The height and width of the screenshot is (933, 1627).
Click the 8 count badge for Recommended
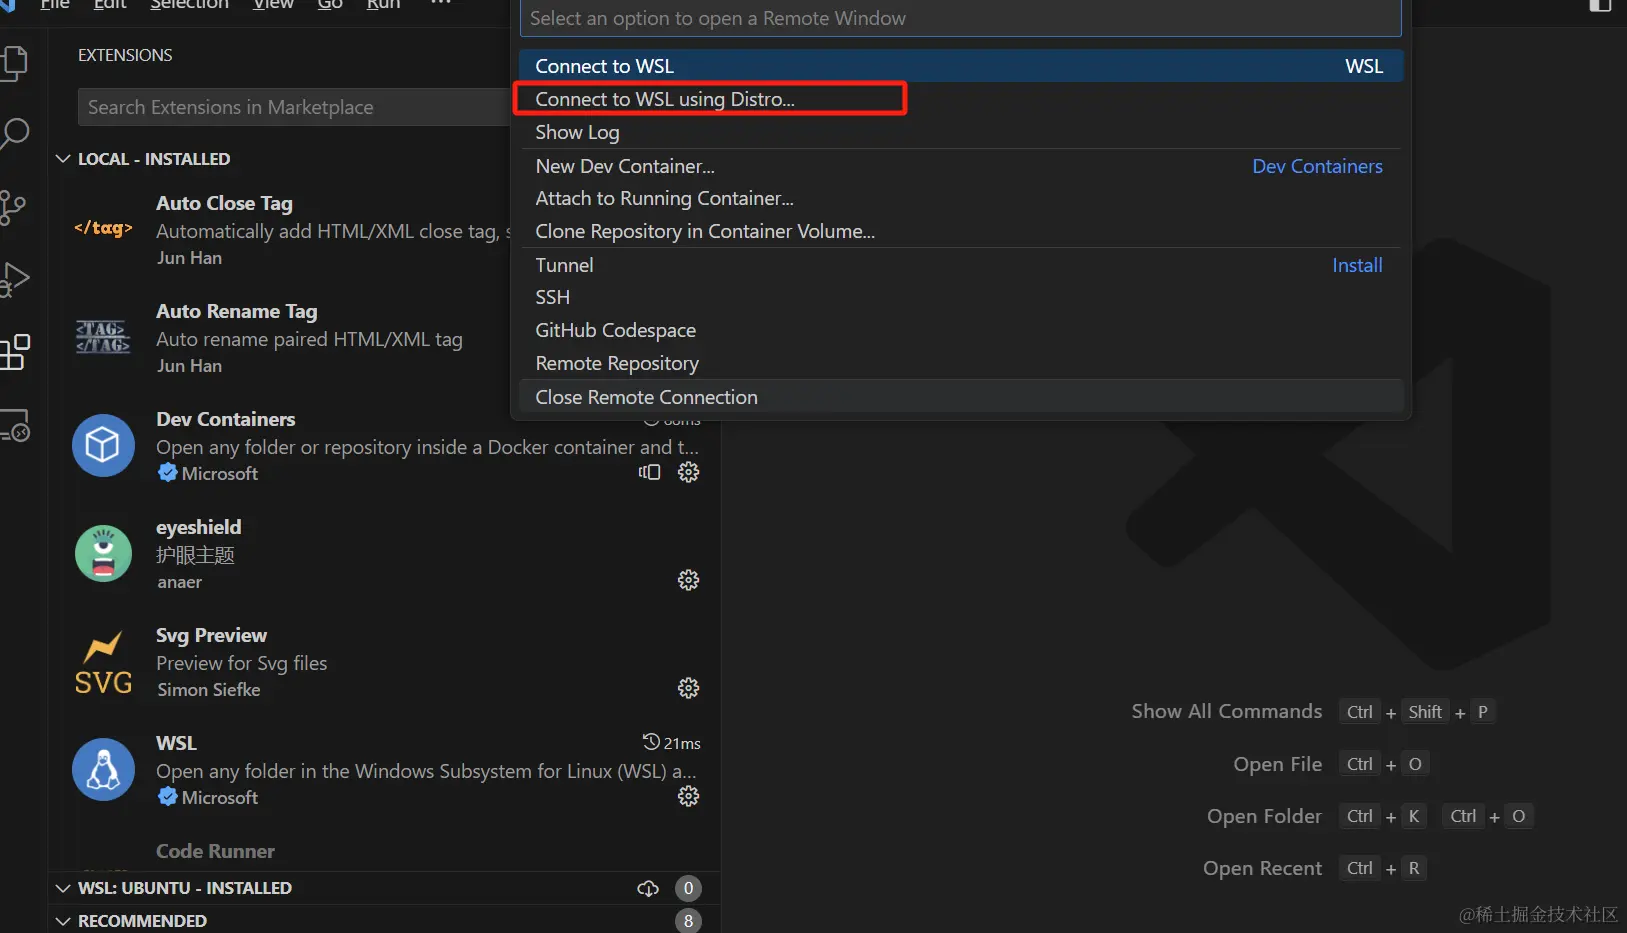pyautogui.click(x=688, y=921)
